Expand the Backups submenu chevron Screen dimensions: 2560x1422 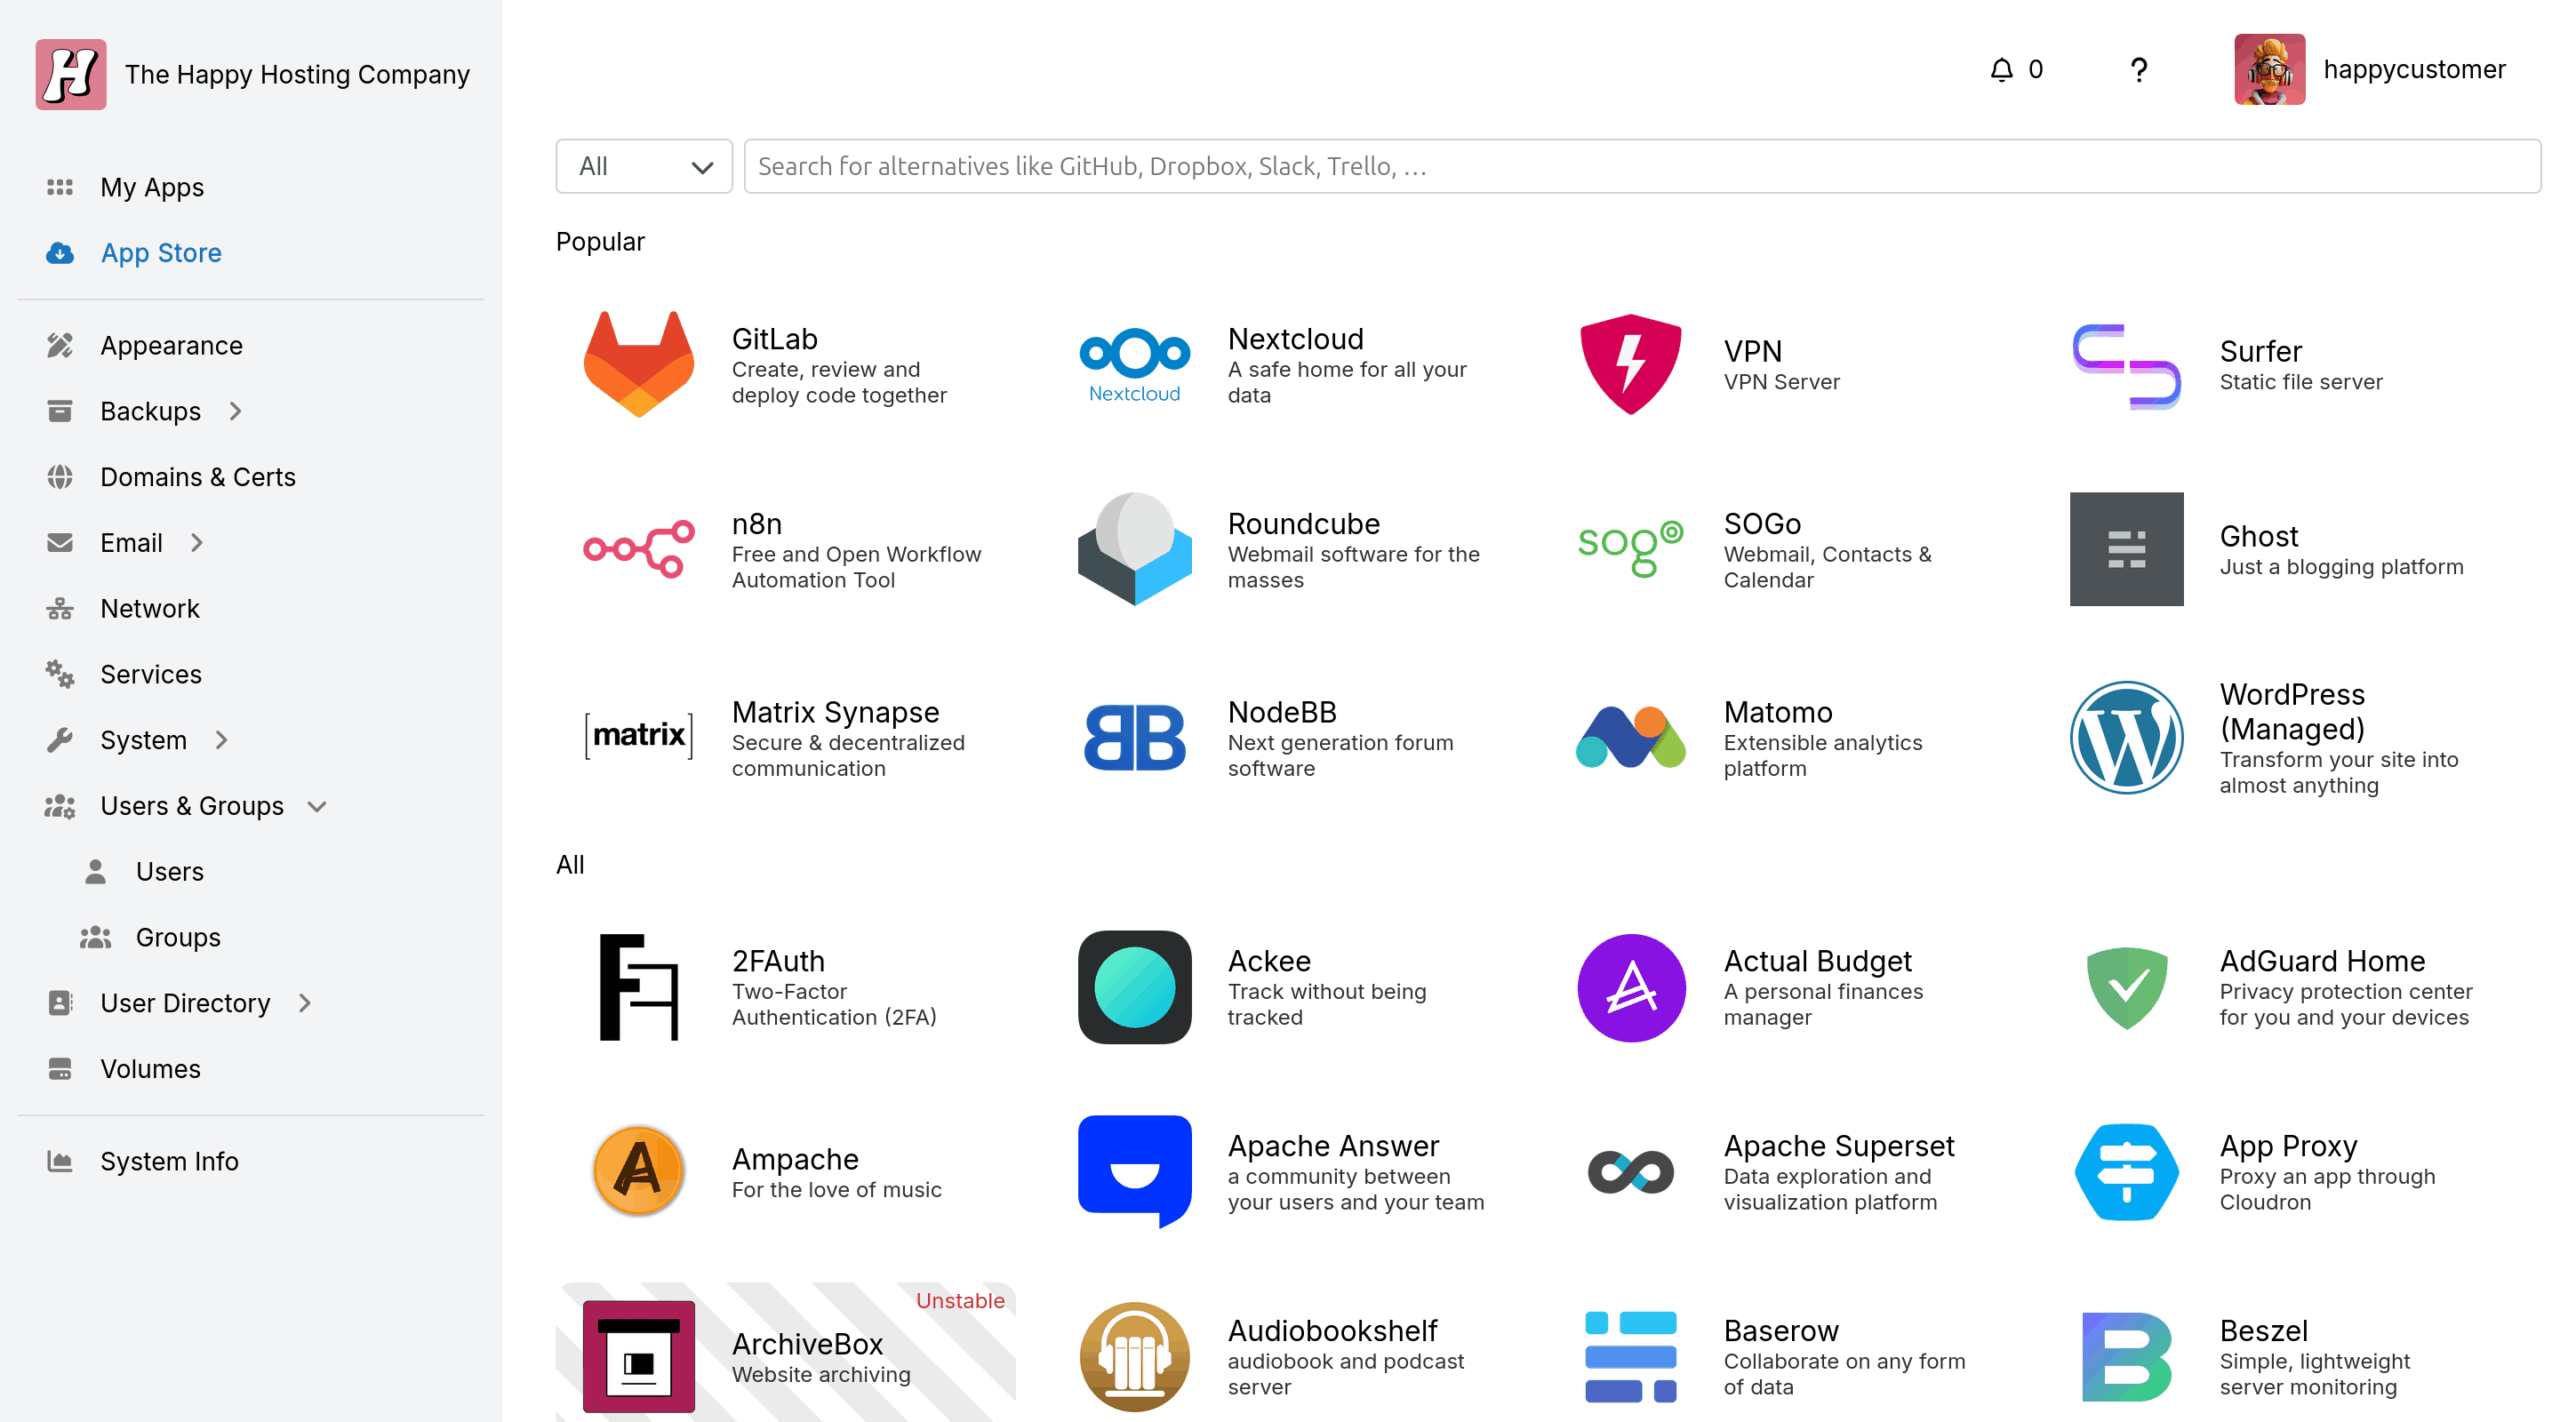pyautogui.click(x=236, y=411)
